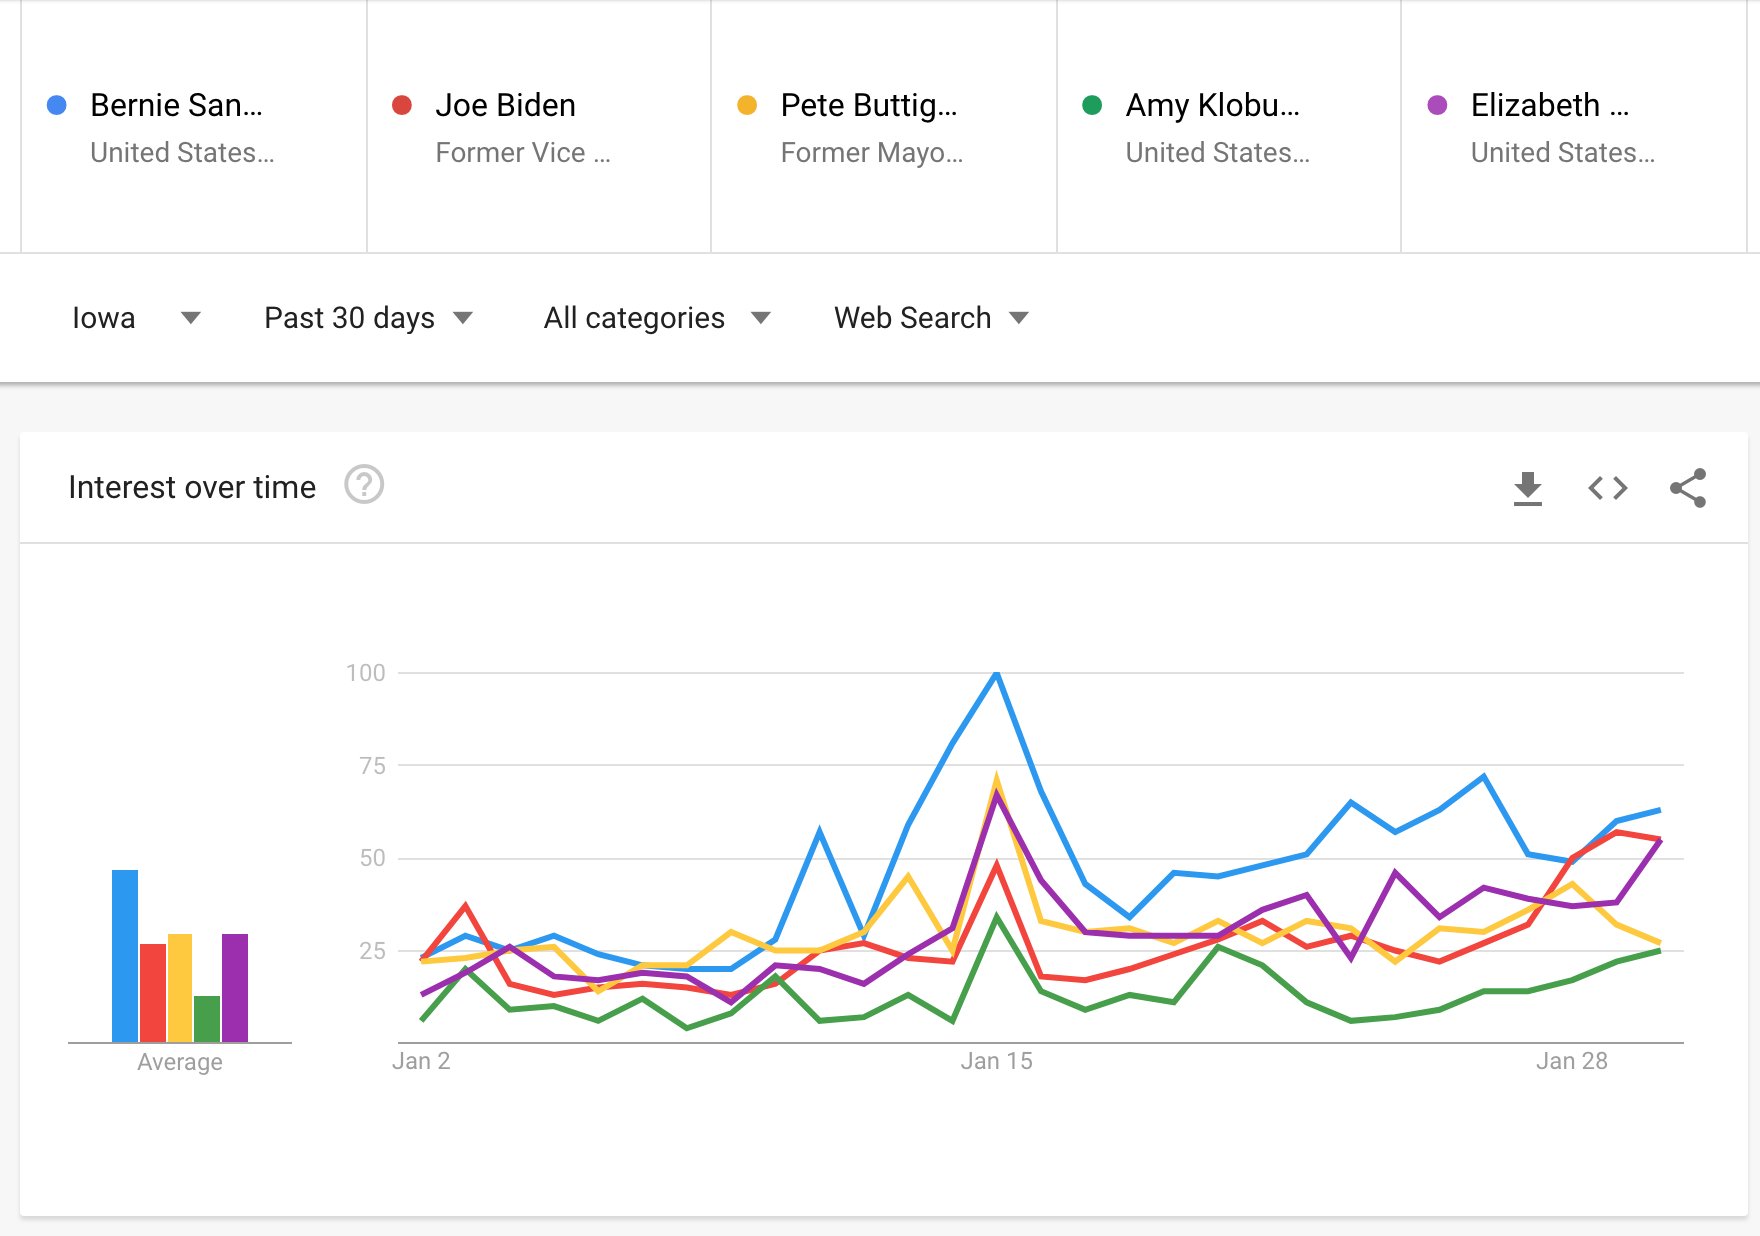Click the red average bar

click(153, 993)
